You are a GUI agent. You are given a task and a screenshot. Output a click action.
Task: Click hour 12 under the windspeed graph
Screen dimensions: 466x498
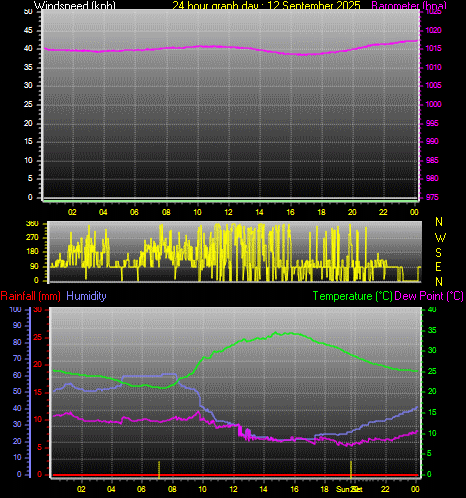228,212
